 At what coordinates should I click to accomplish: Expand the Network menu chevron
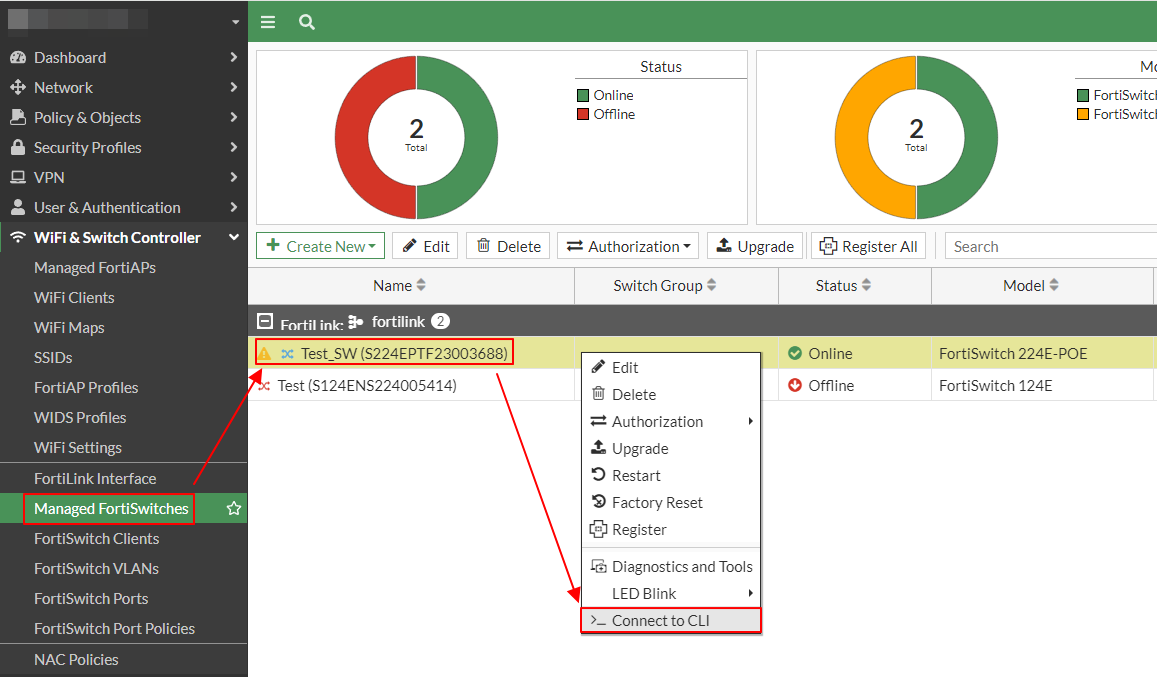[234, 87]
